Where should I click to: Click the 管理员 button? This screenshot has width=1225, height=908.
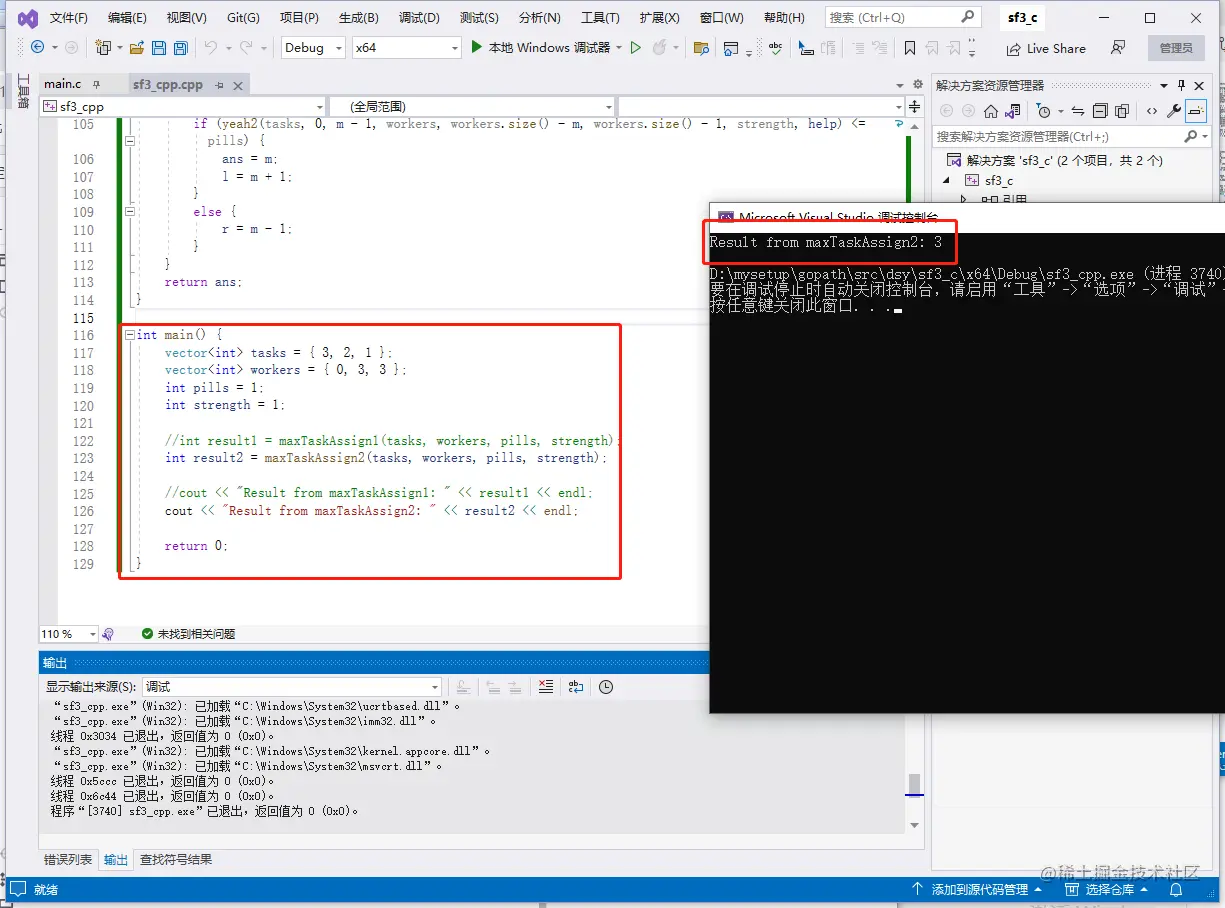point(1176,48)
